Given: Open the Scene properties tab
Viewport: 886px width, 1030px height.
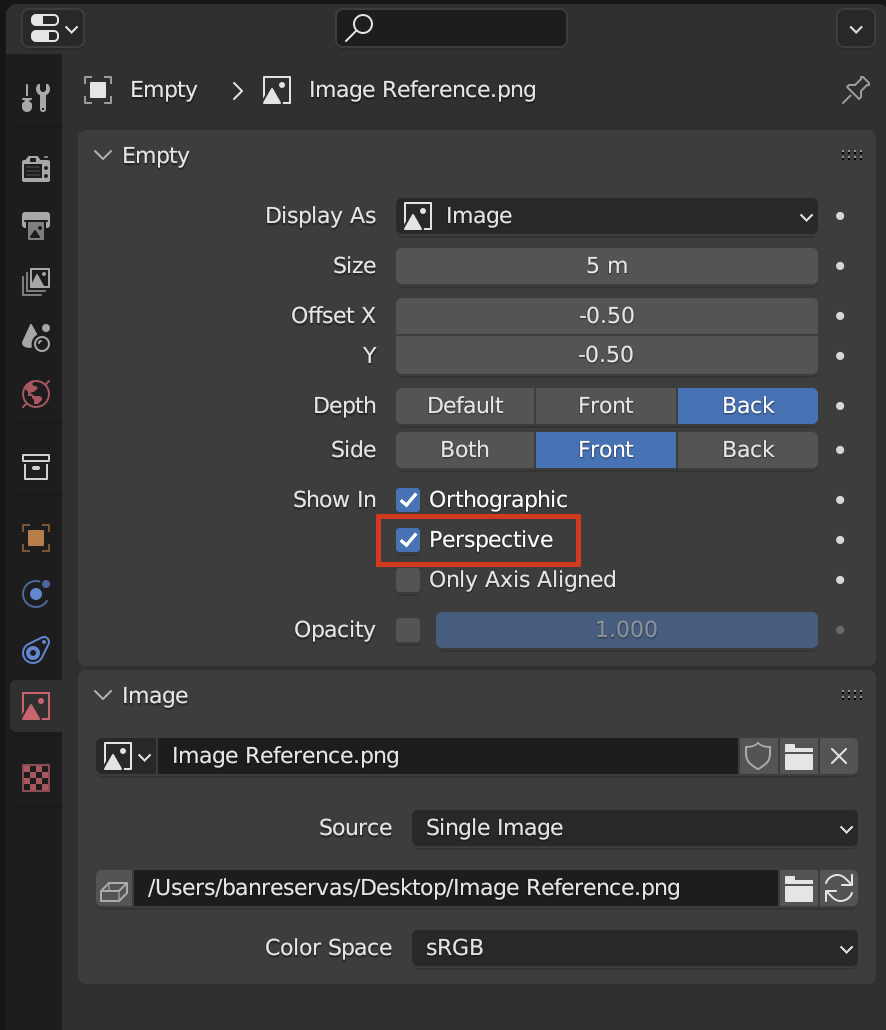Looking at the screenshot, I should pyautogui.click(x=36, y=338).
